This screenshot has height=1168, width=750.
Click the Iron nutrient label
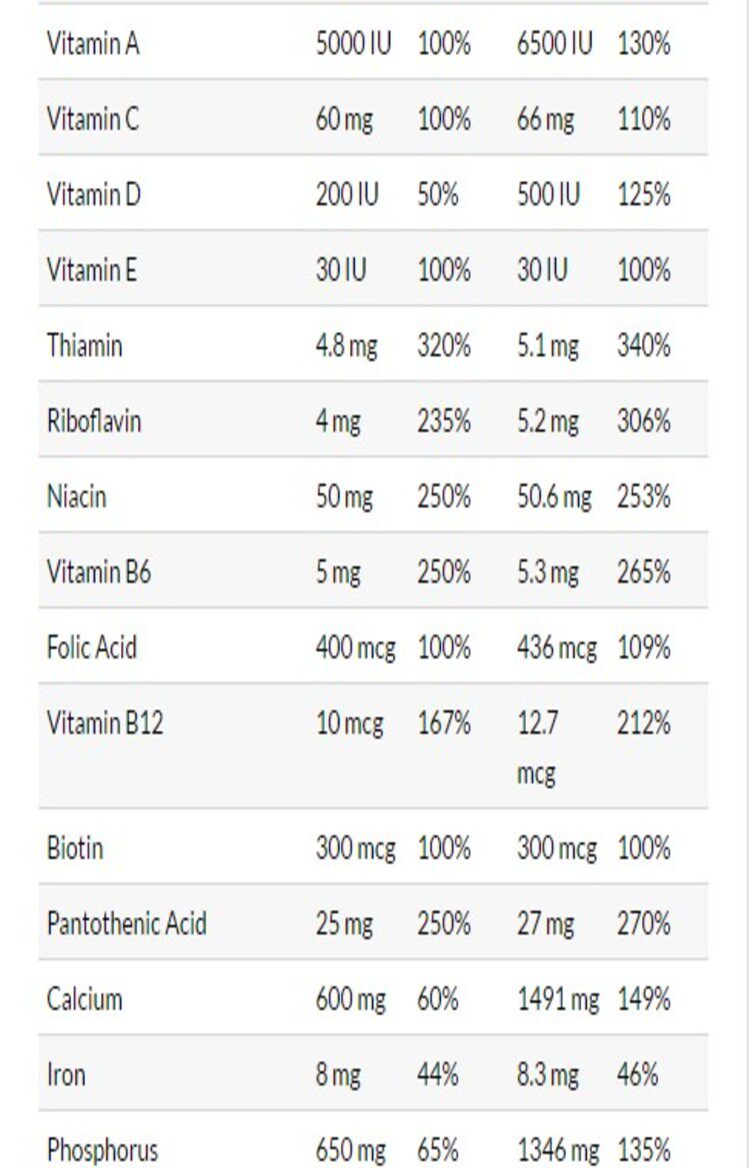(66, 1075)
